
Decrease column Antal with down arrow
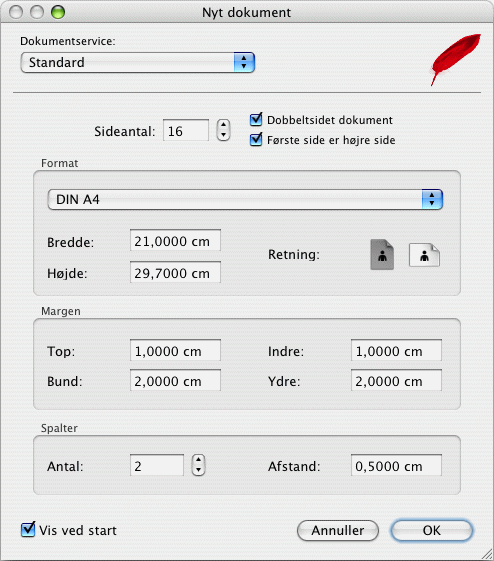pos(199,470)
